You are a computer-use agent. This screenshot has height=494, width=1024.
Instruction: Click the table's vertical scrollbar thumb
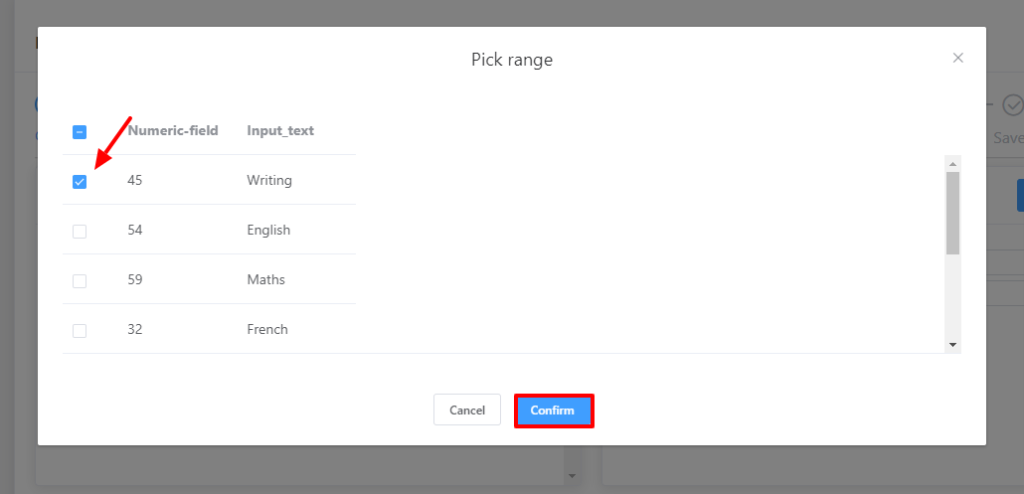click(x=953, y=212)
